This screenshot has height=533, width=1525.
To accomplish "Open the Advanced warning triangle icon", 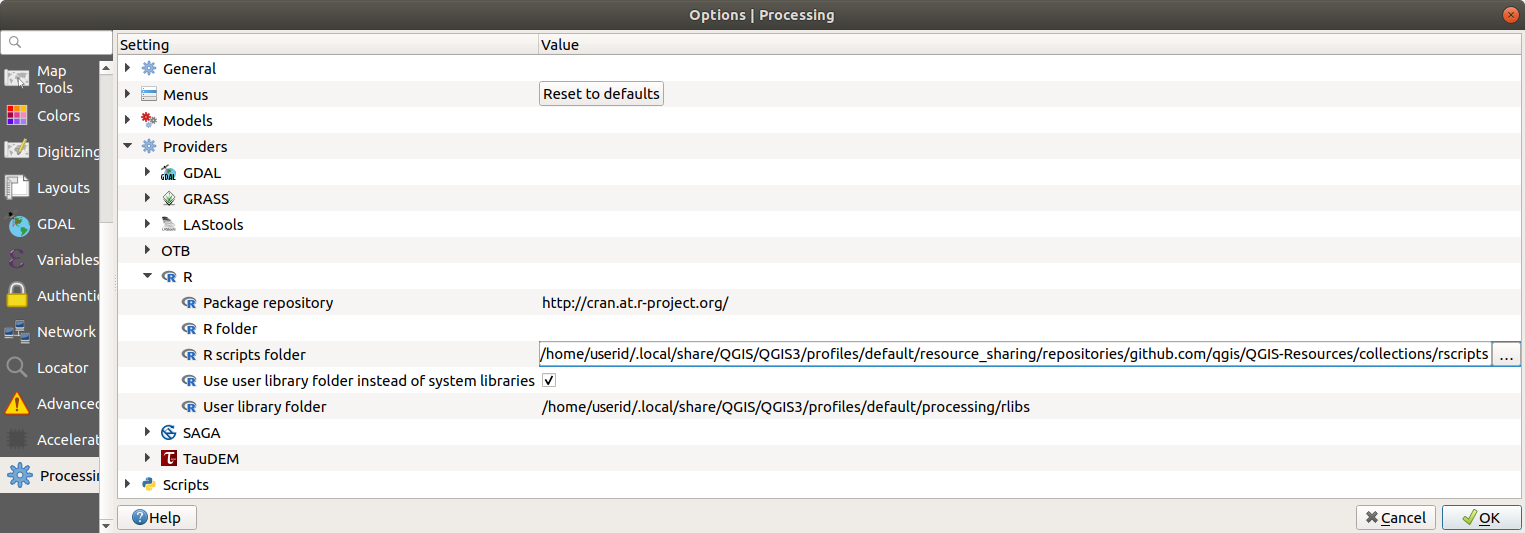I will (x=17, y=404).
